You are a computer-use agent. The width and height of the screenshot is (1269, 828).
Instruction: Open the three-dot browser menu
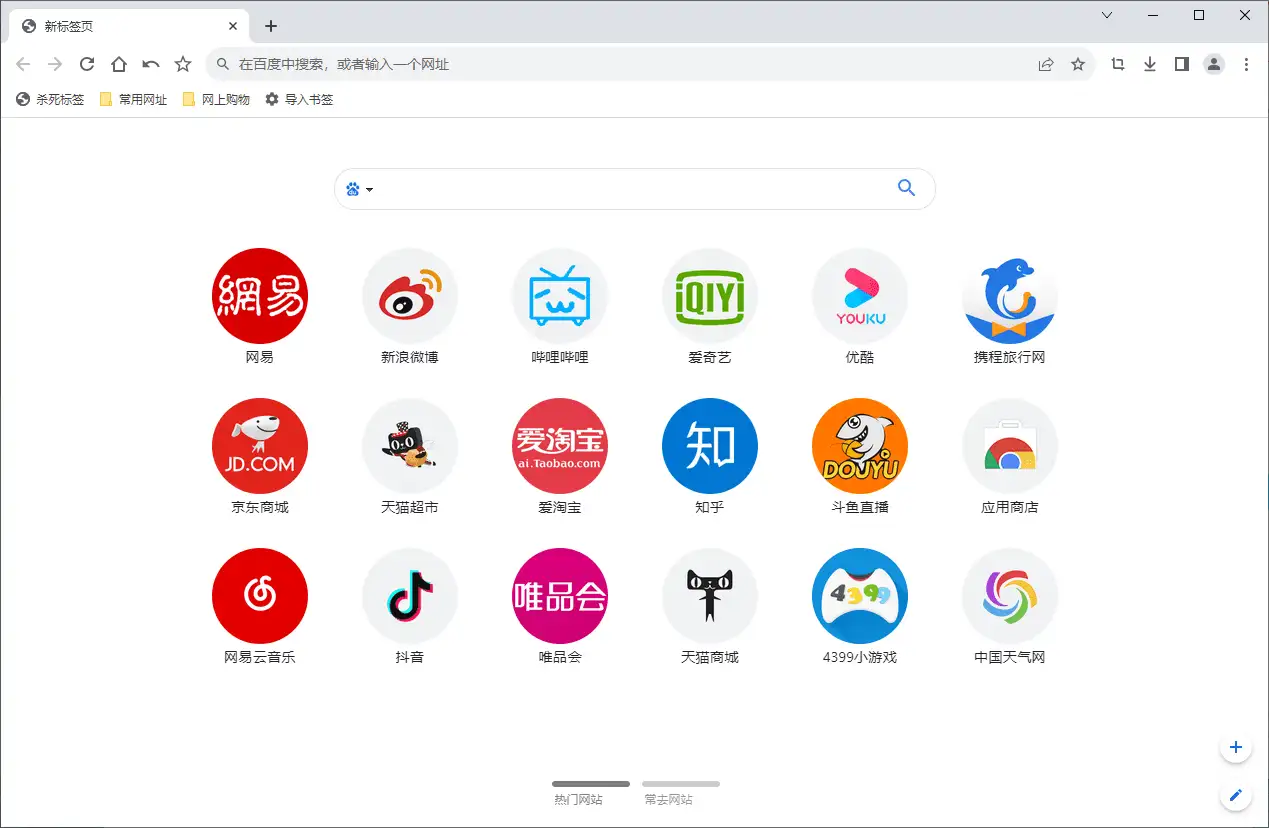pyautogui.click(x=1246, y=63)
